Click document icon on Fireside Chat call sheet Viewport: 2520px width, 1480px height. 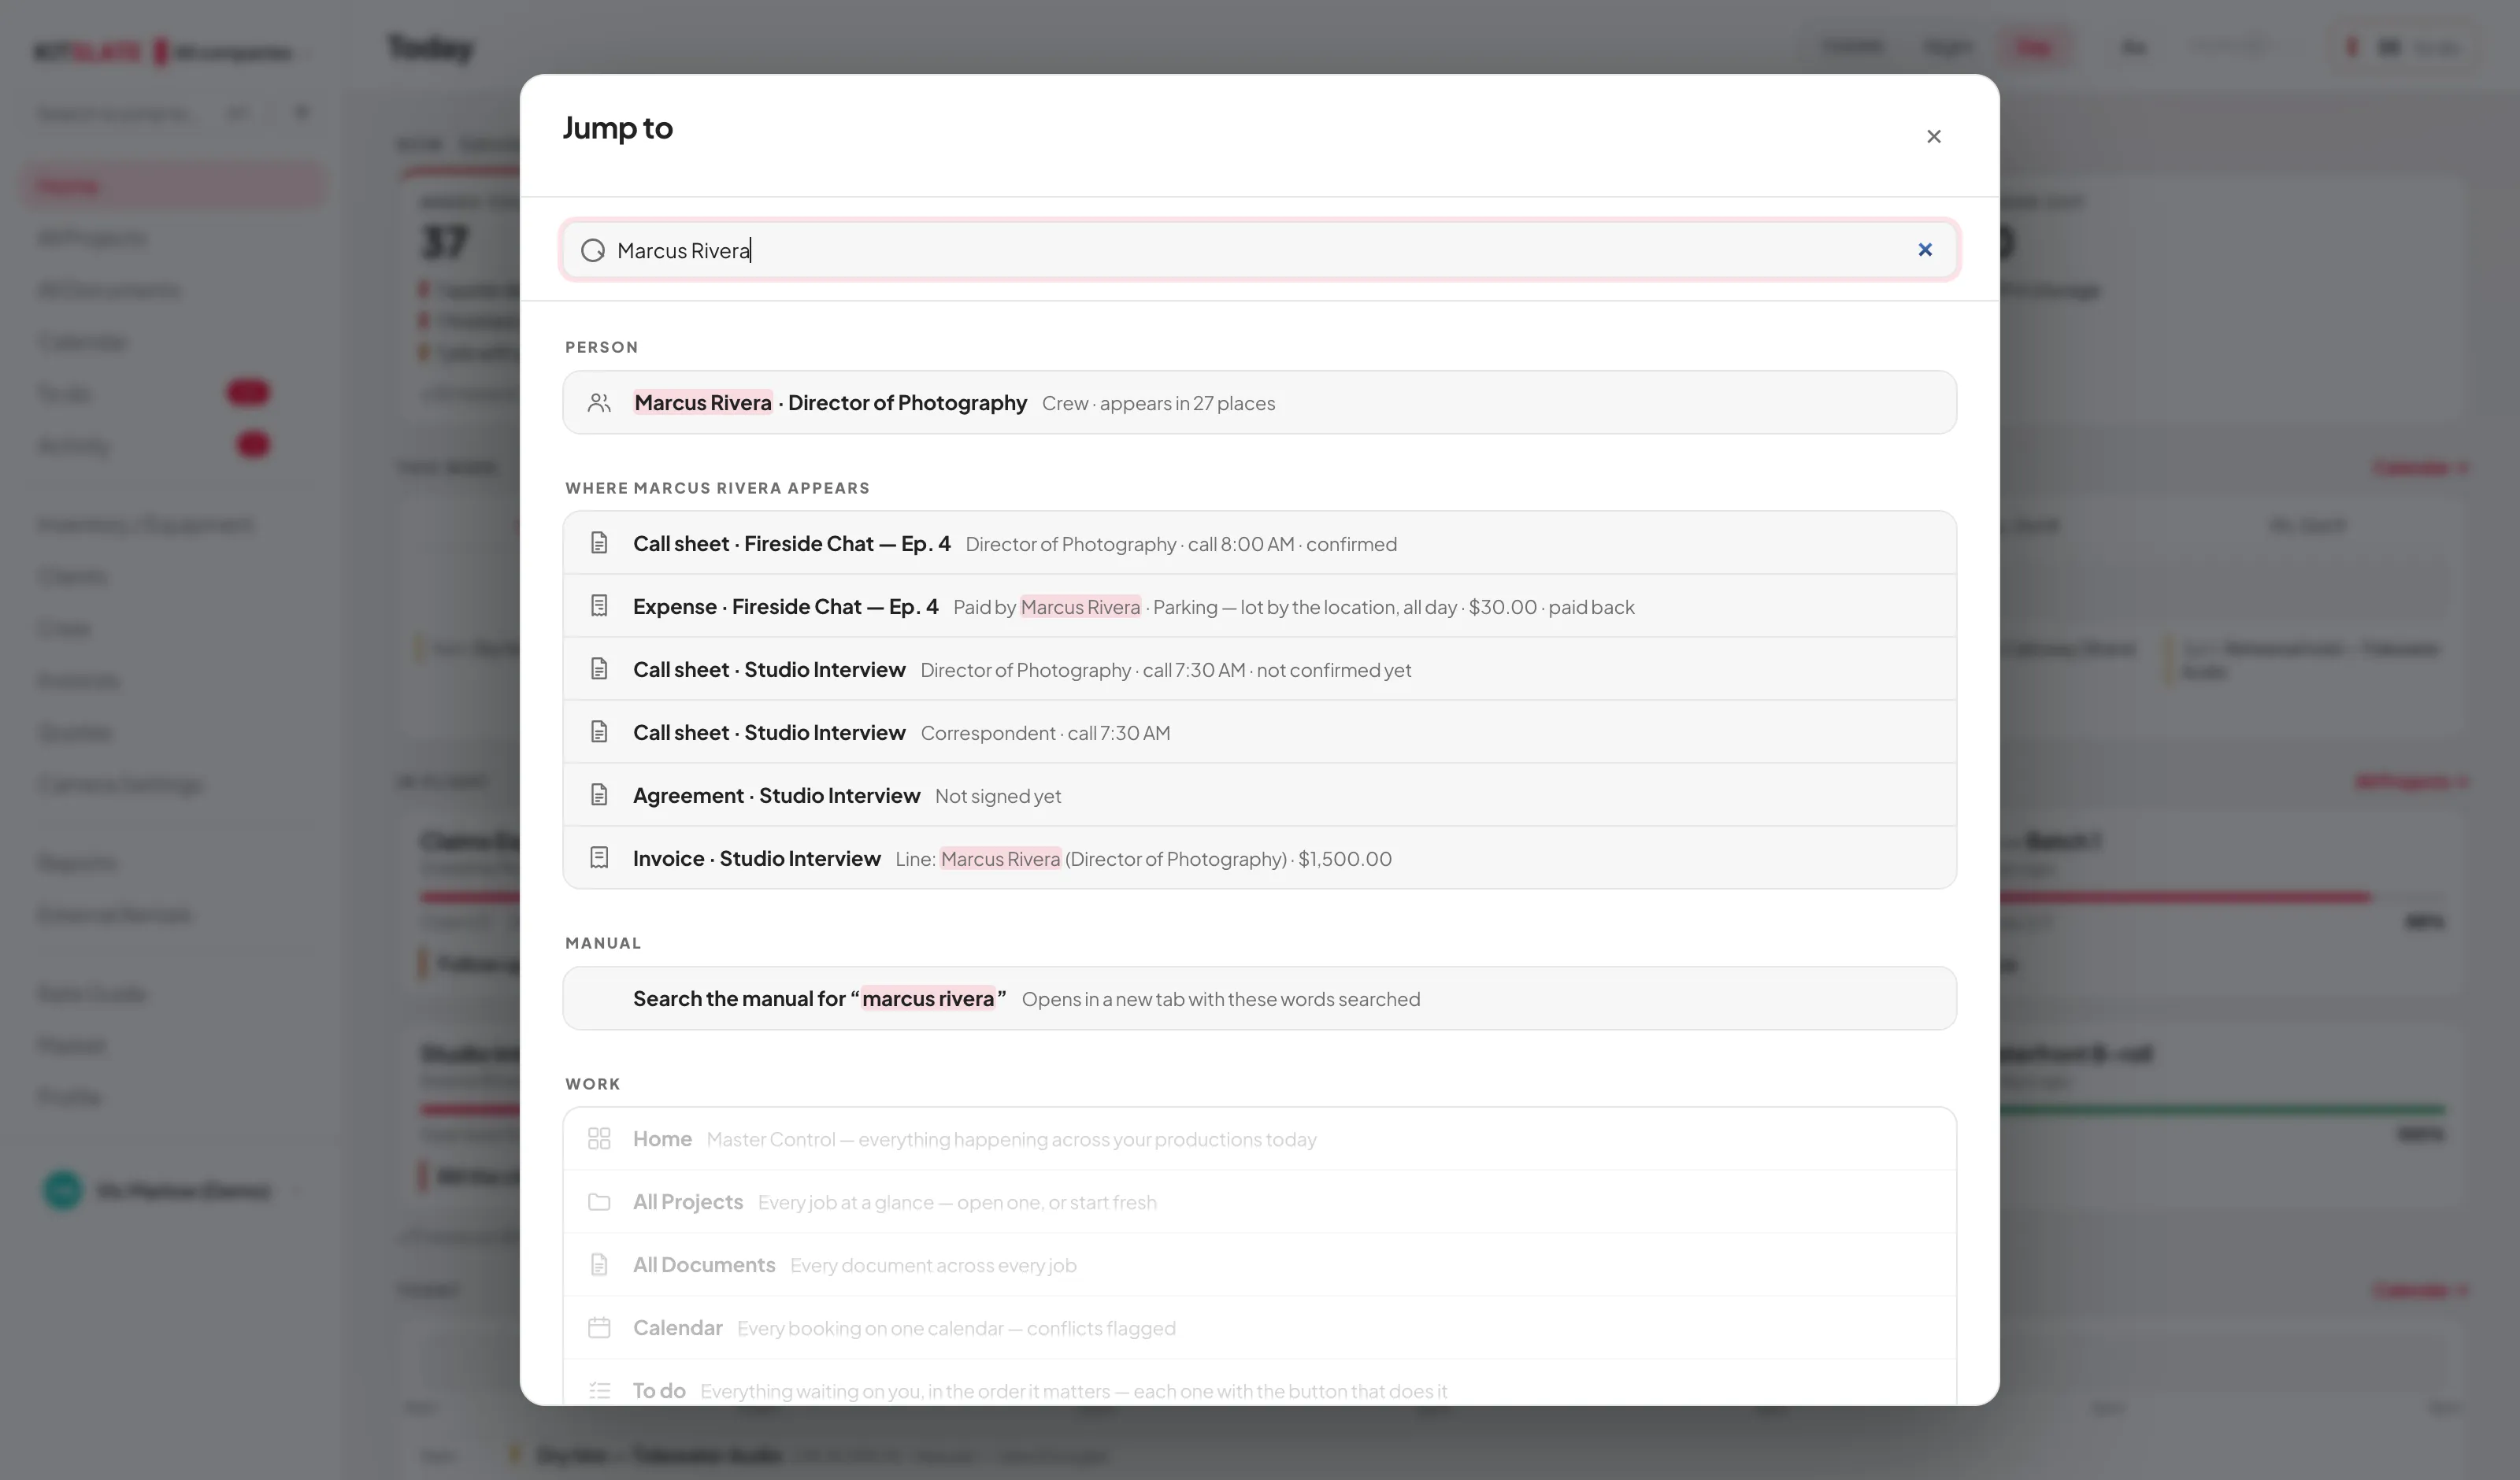[x=599, y=543]
